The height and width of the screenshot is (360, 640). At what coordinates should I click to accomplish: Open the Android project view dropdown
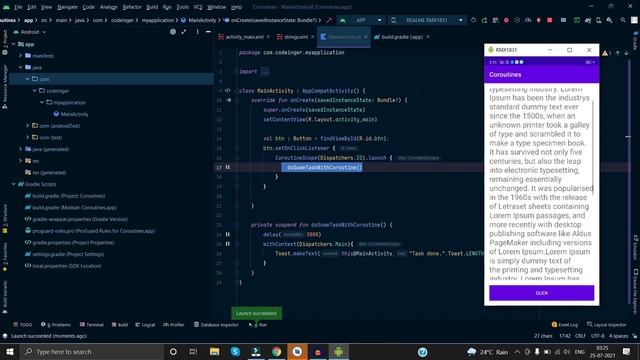30,32
